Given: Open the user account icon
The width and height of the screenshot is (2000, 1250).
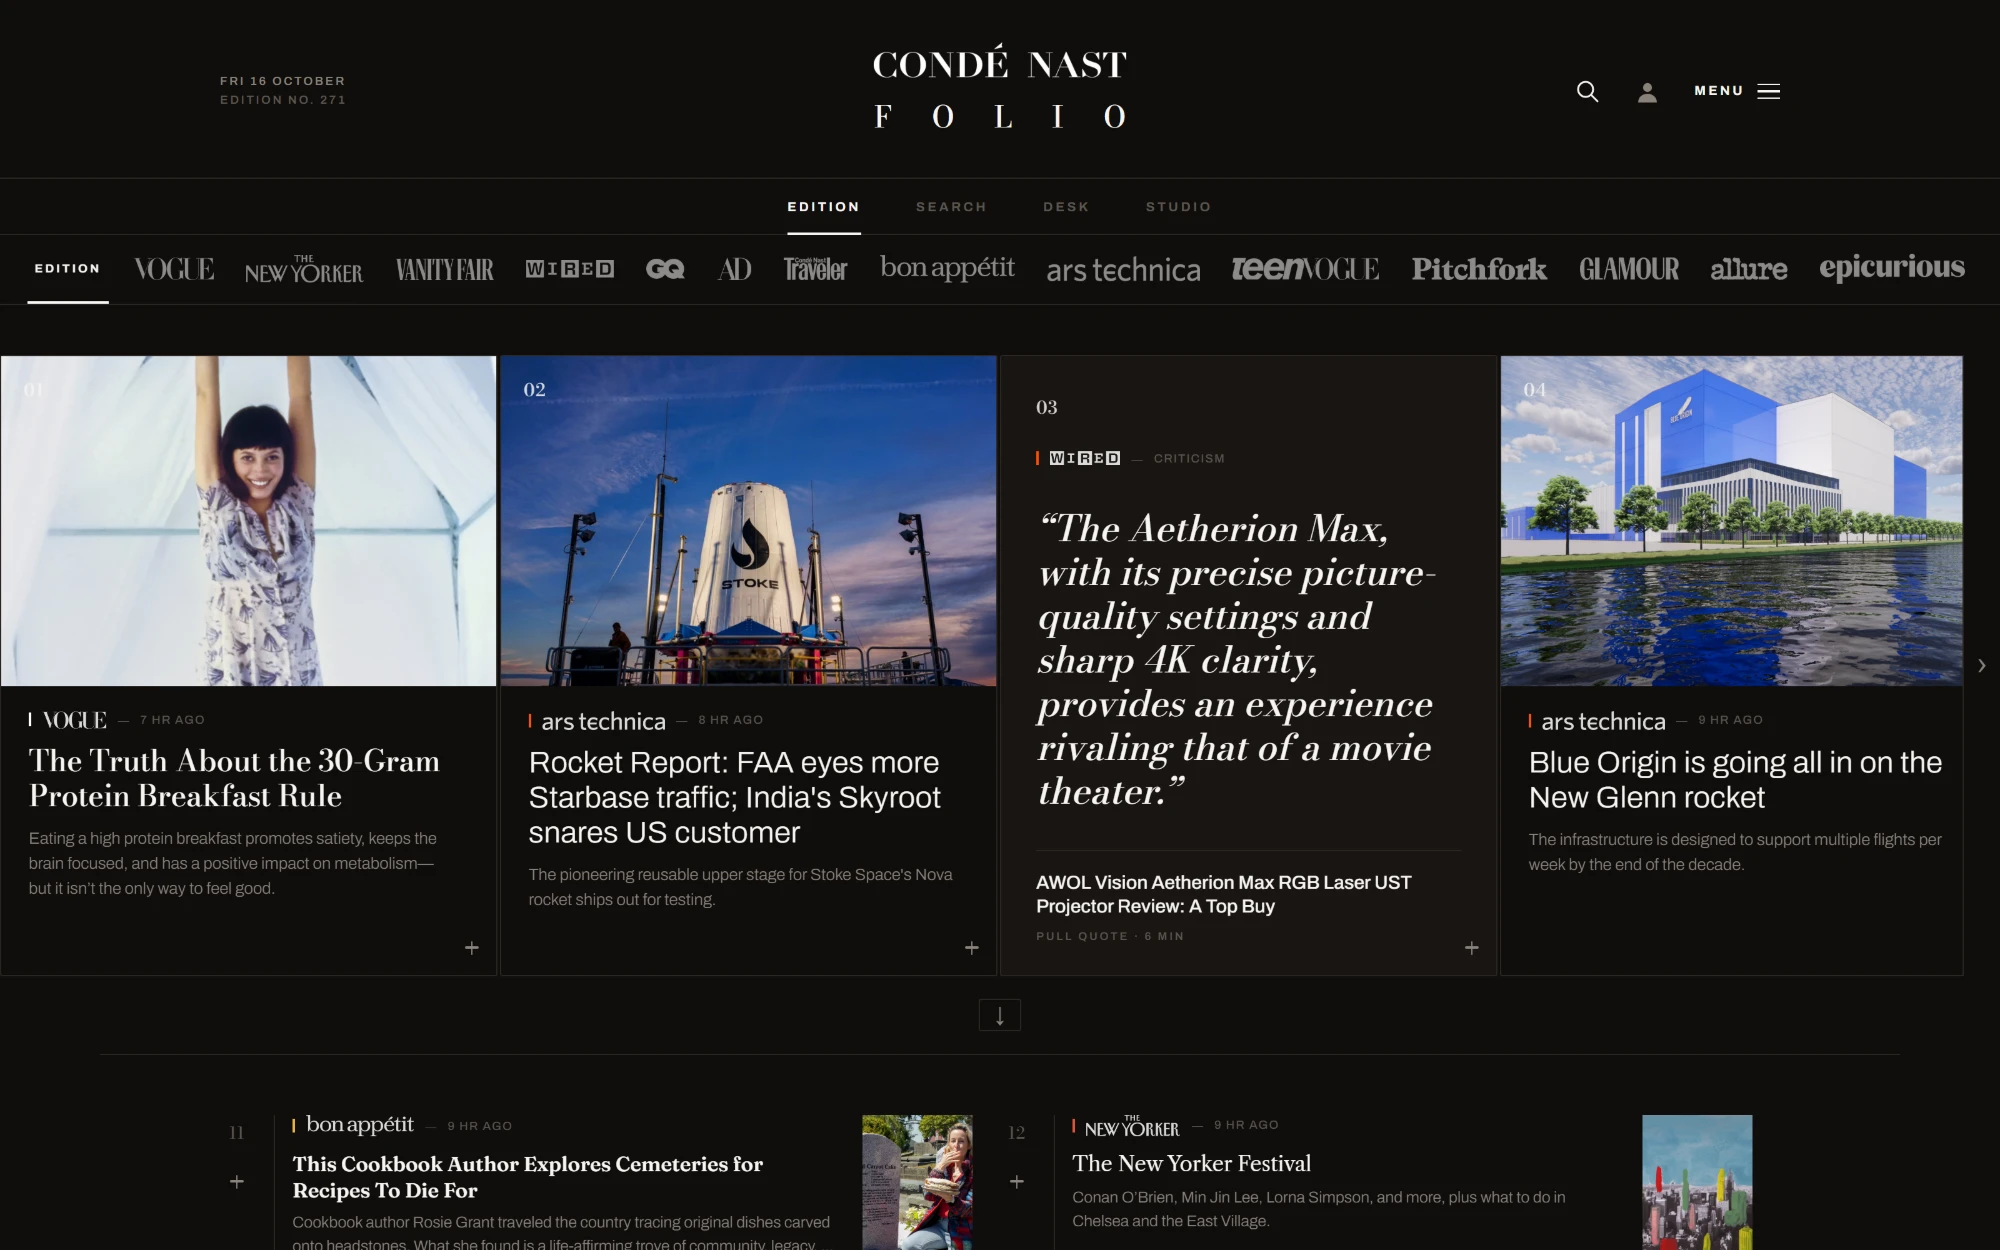Looking at the screenshot, I should point(1647,92).
